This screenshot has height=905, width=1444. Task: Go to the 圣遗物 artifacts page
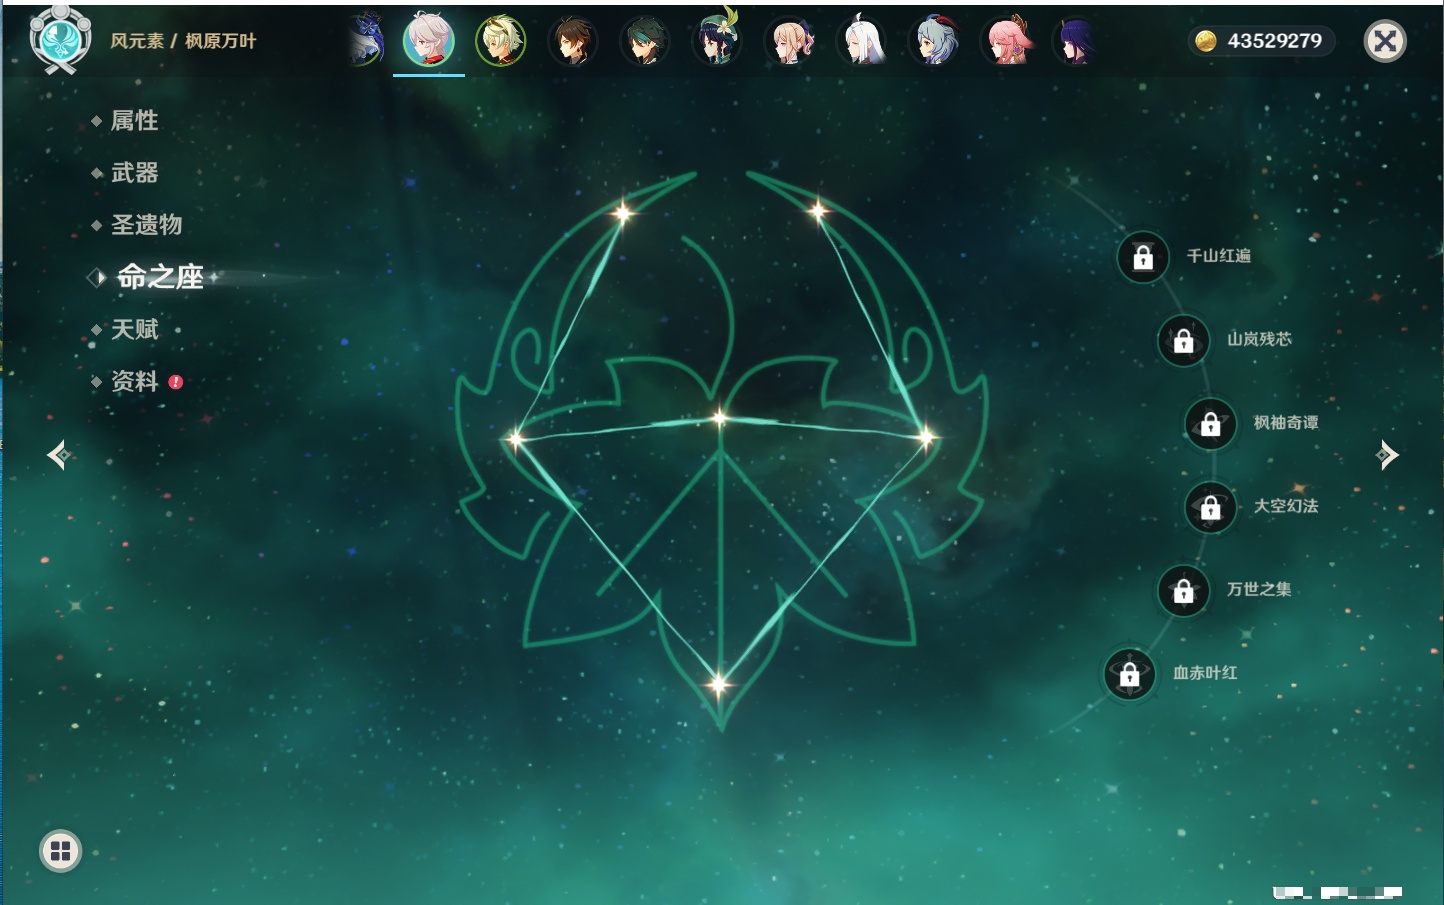[146, 225]
